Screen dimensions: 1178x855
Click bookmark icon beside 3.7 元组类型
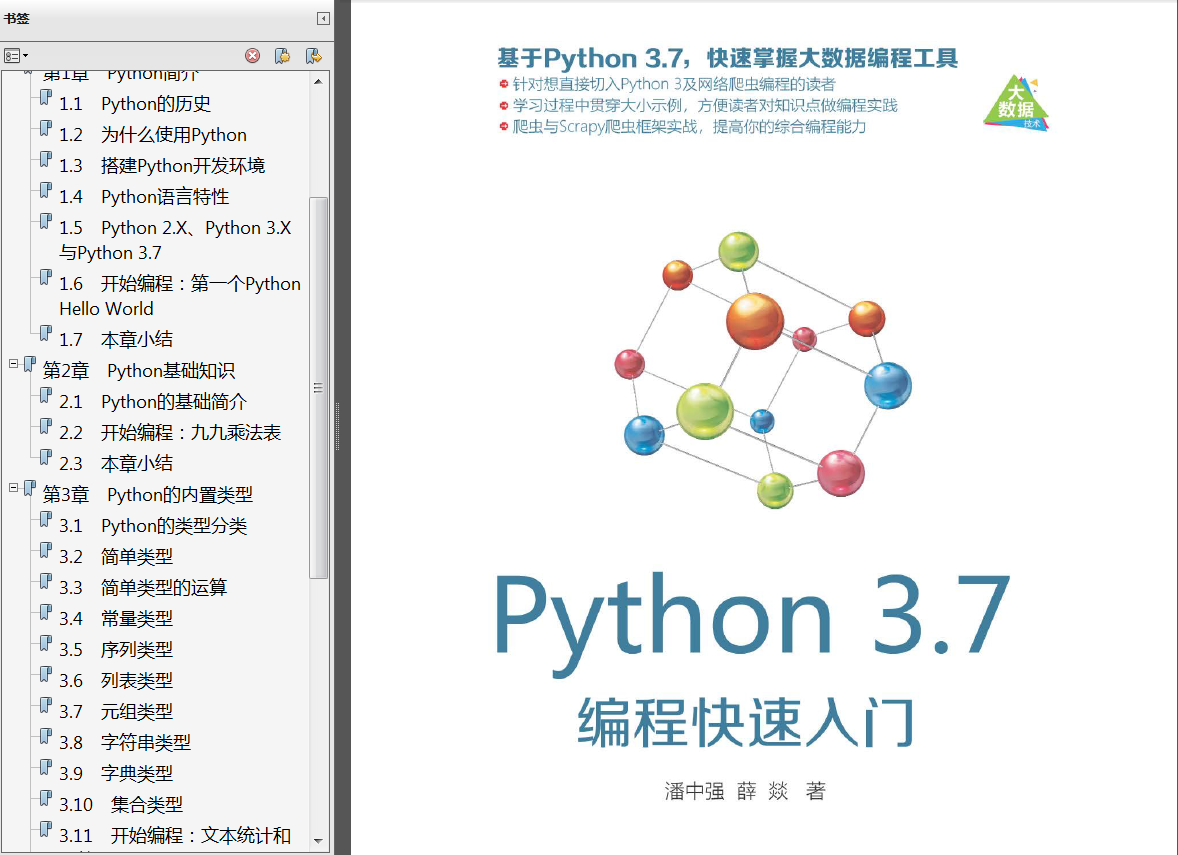click(x=46, y=705)
